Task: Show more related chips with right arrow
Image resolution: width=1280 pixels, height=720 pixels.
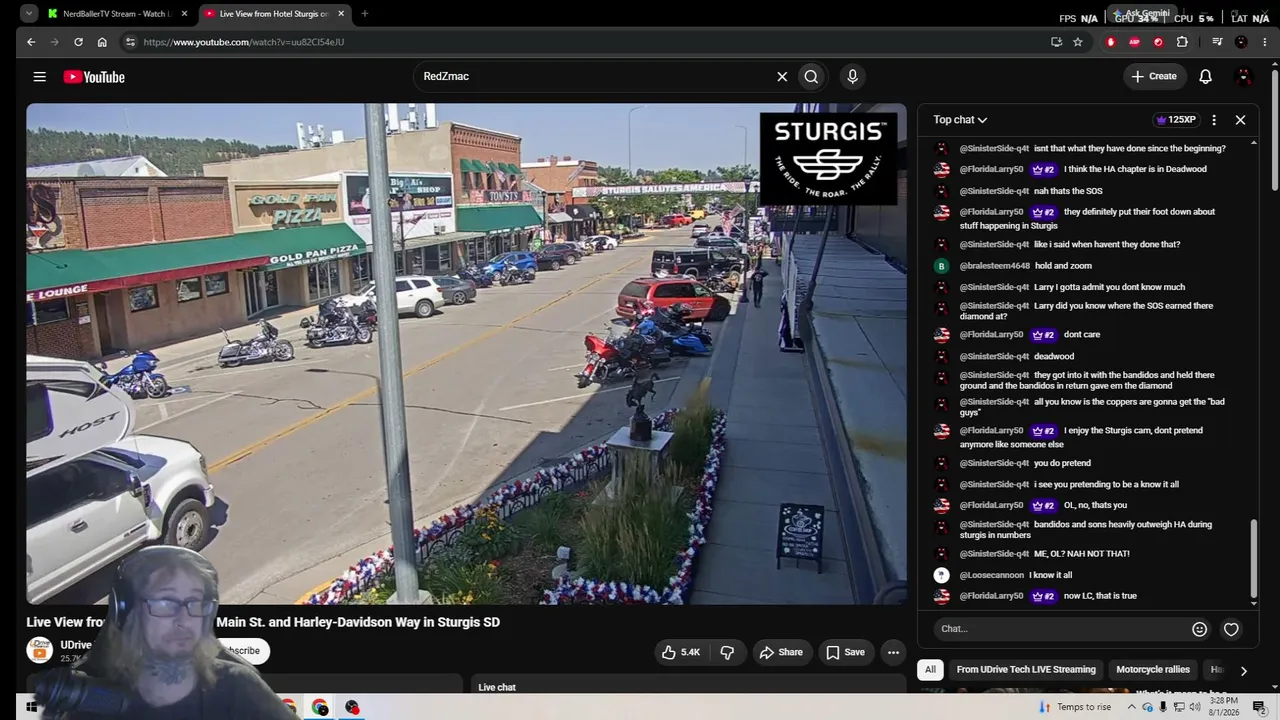Action: (x=1243, y=671)
